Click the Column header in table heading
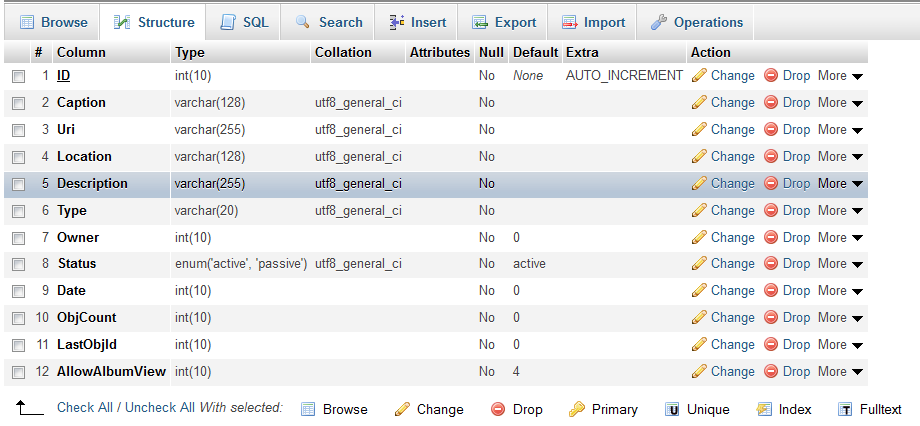This screenshot has width=920, height=426. (x=81, y=52)
